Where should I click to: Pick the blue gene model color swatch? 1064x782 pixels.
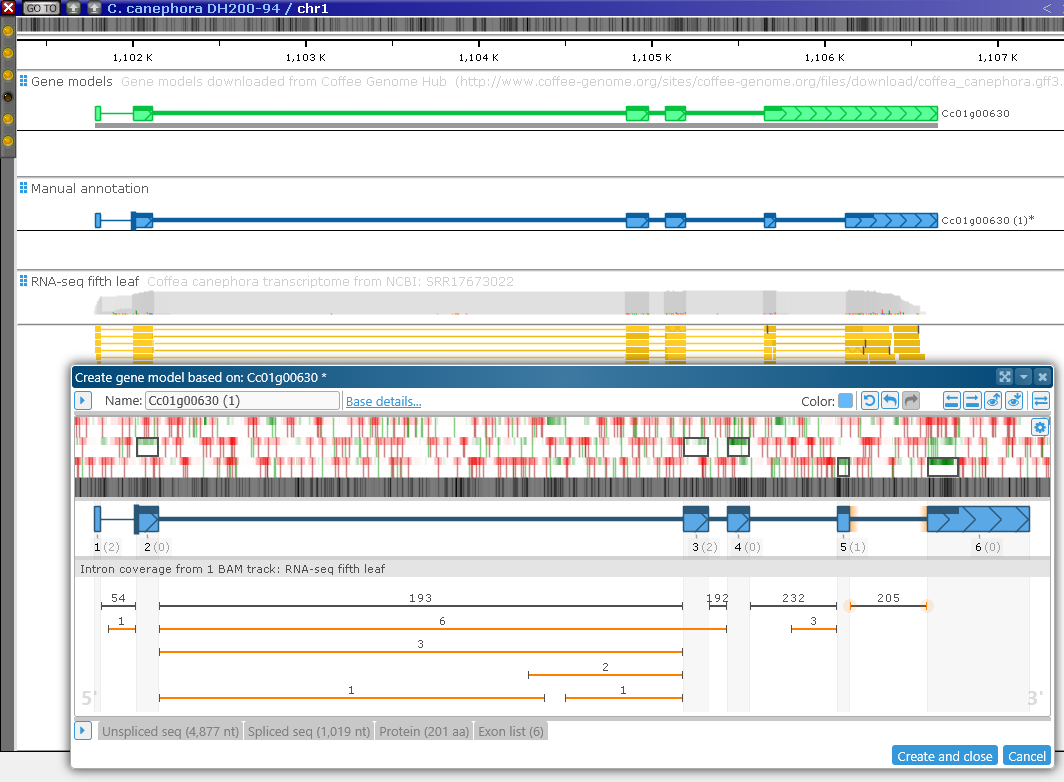845,401
